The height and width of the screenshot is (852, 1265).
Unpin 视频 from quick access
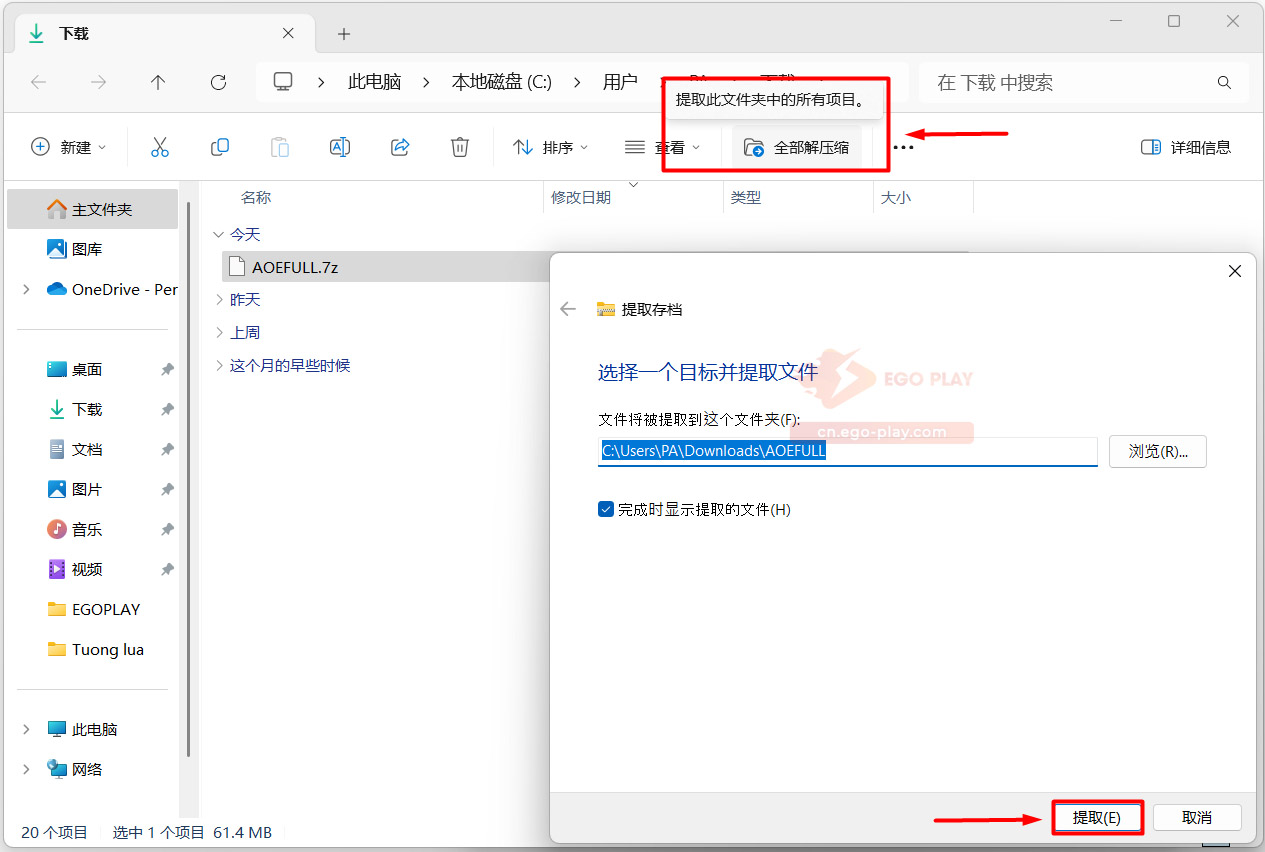coord(167,569)
